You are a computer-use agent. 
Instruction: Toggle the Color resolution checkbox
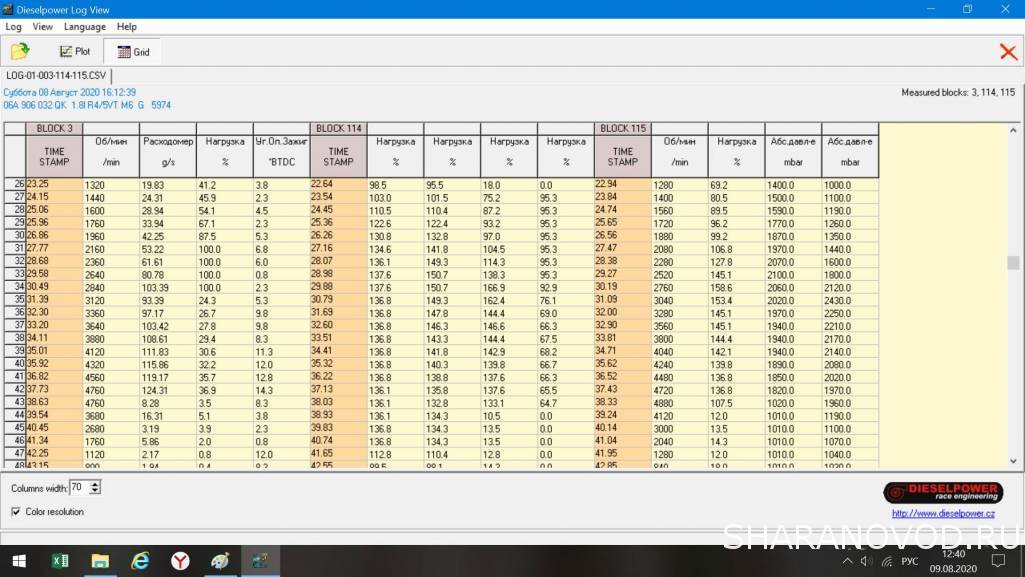pos(16,512)
